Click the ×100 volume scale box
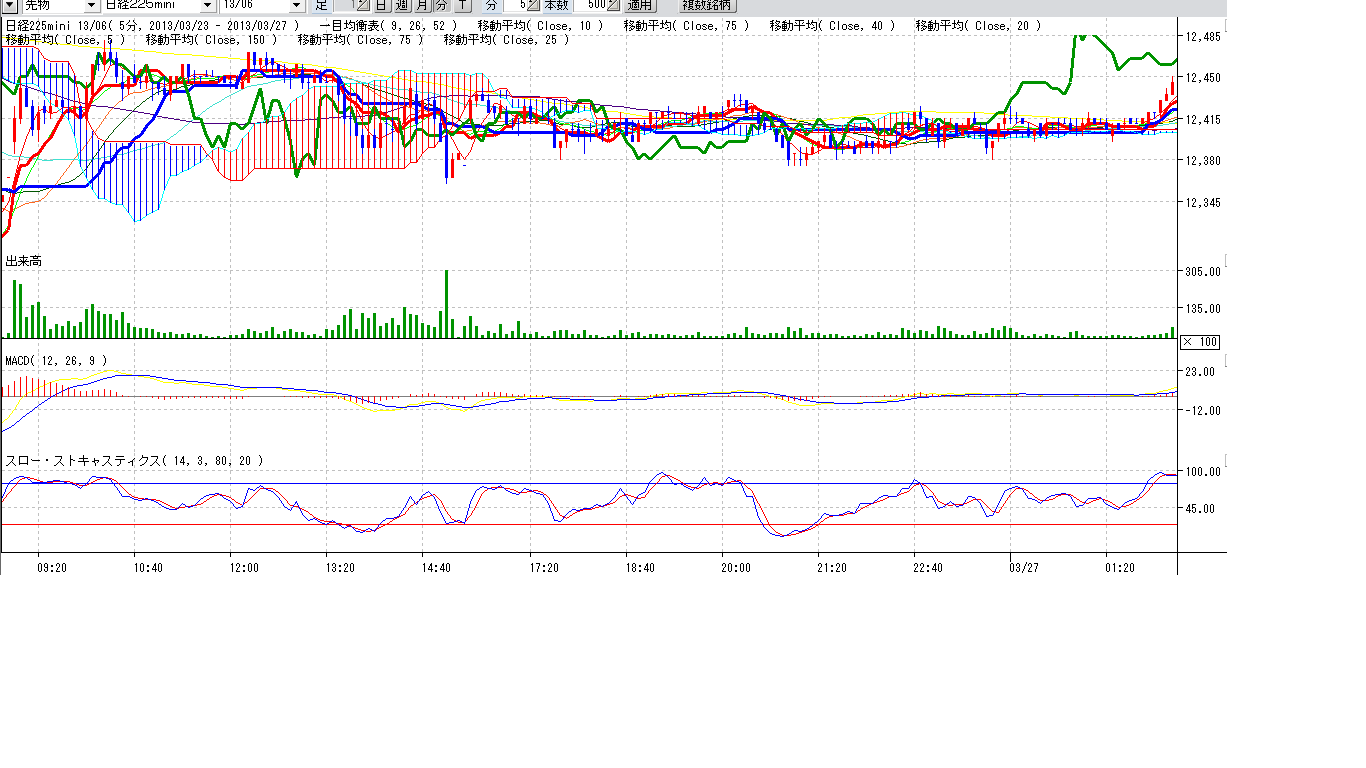Screen dimensions: 1366x768 (1200, 342)
